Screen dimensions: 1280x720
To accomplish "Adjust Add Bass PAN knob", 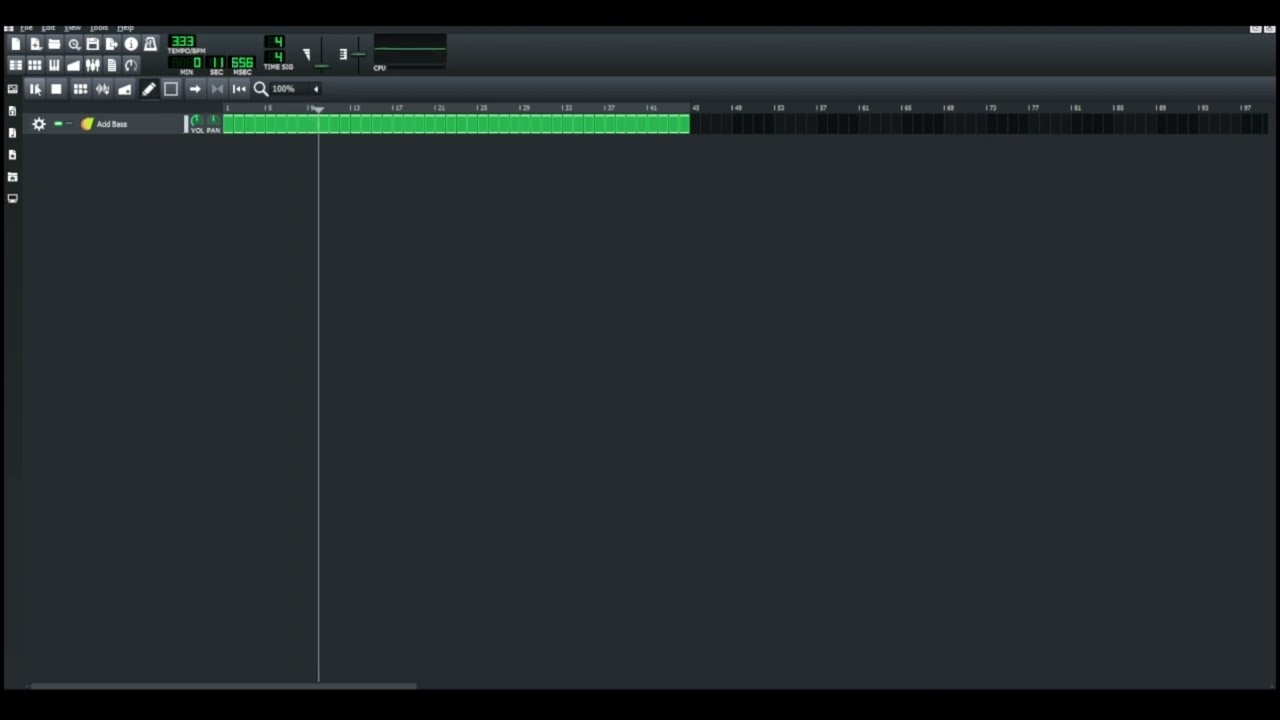I will pyautogui.click(x=213, y=121).
